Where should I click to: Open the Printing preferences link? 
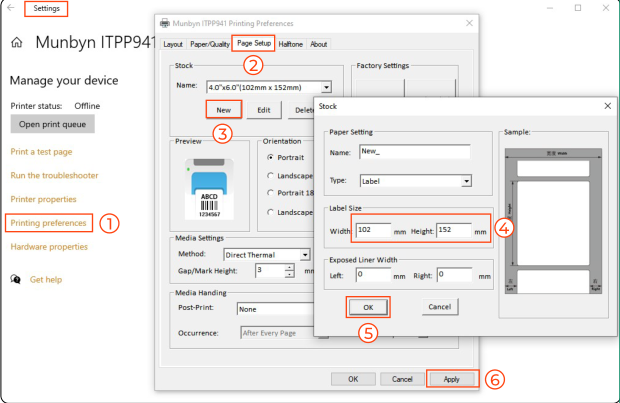[48, 223]
